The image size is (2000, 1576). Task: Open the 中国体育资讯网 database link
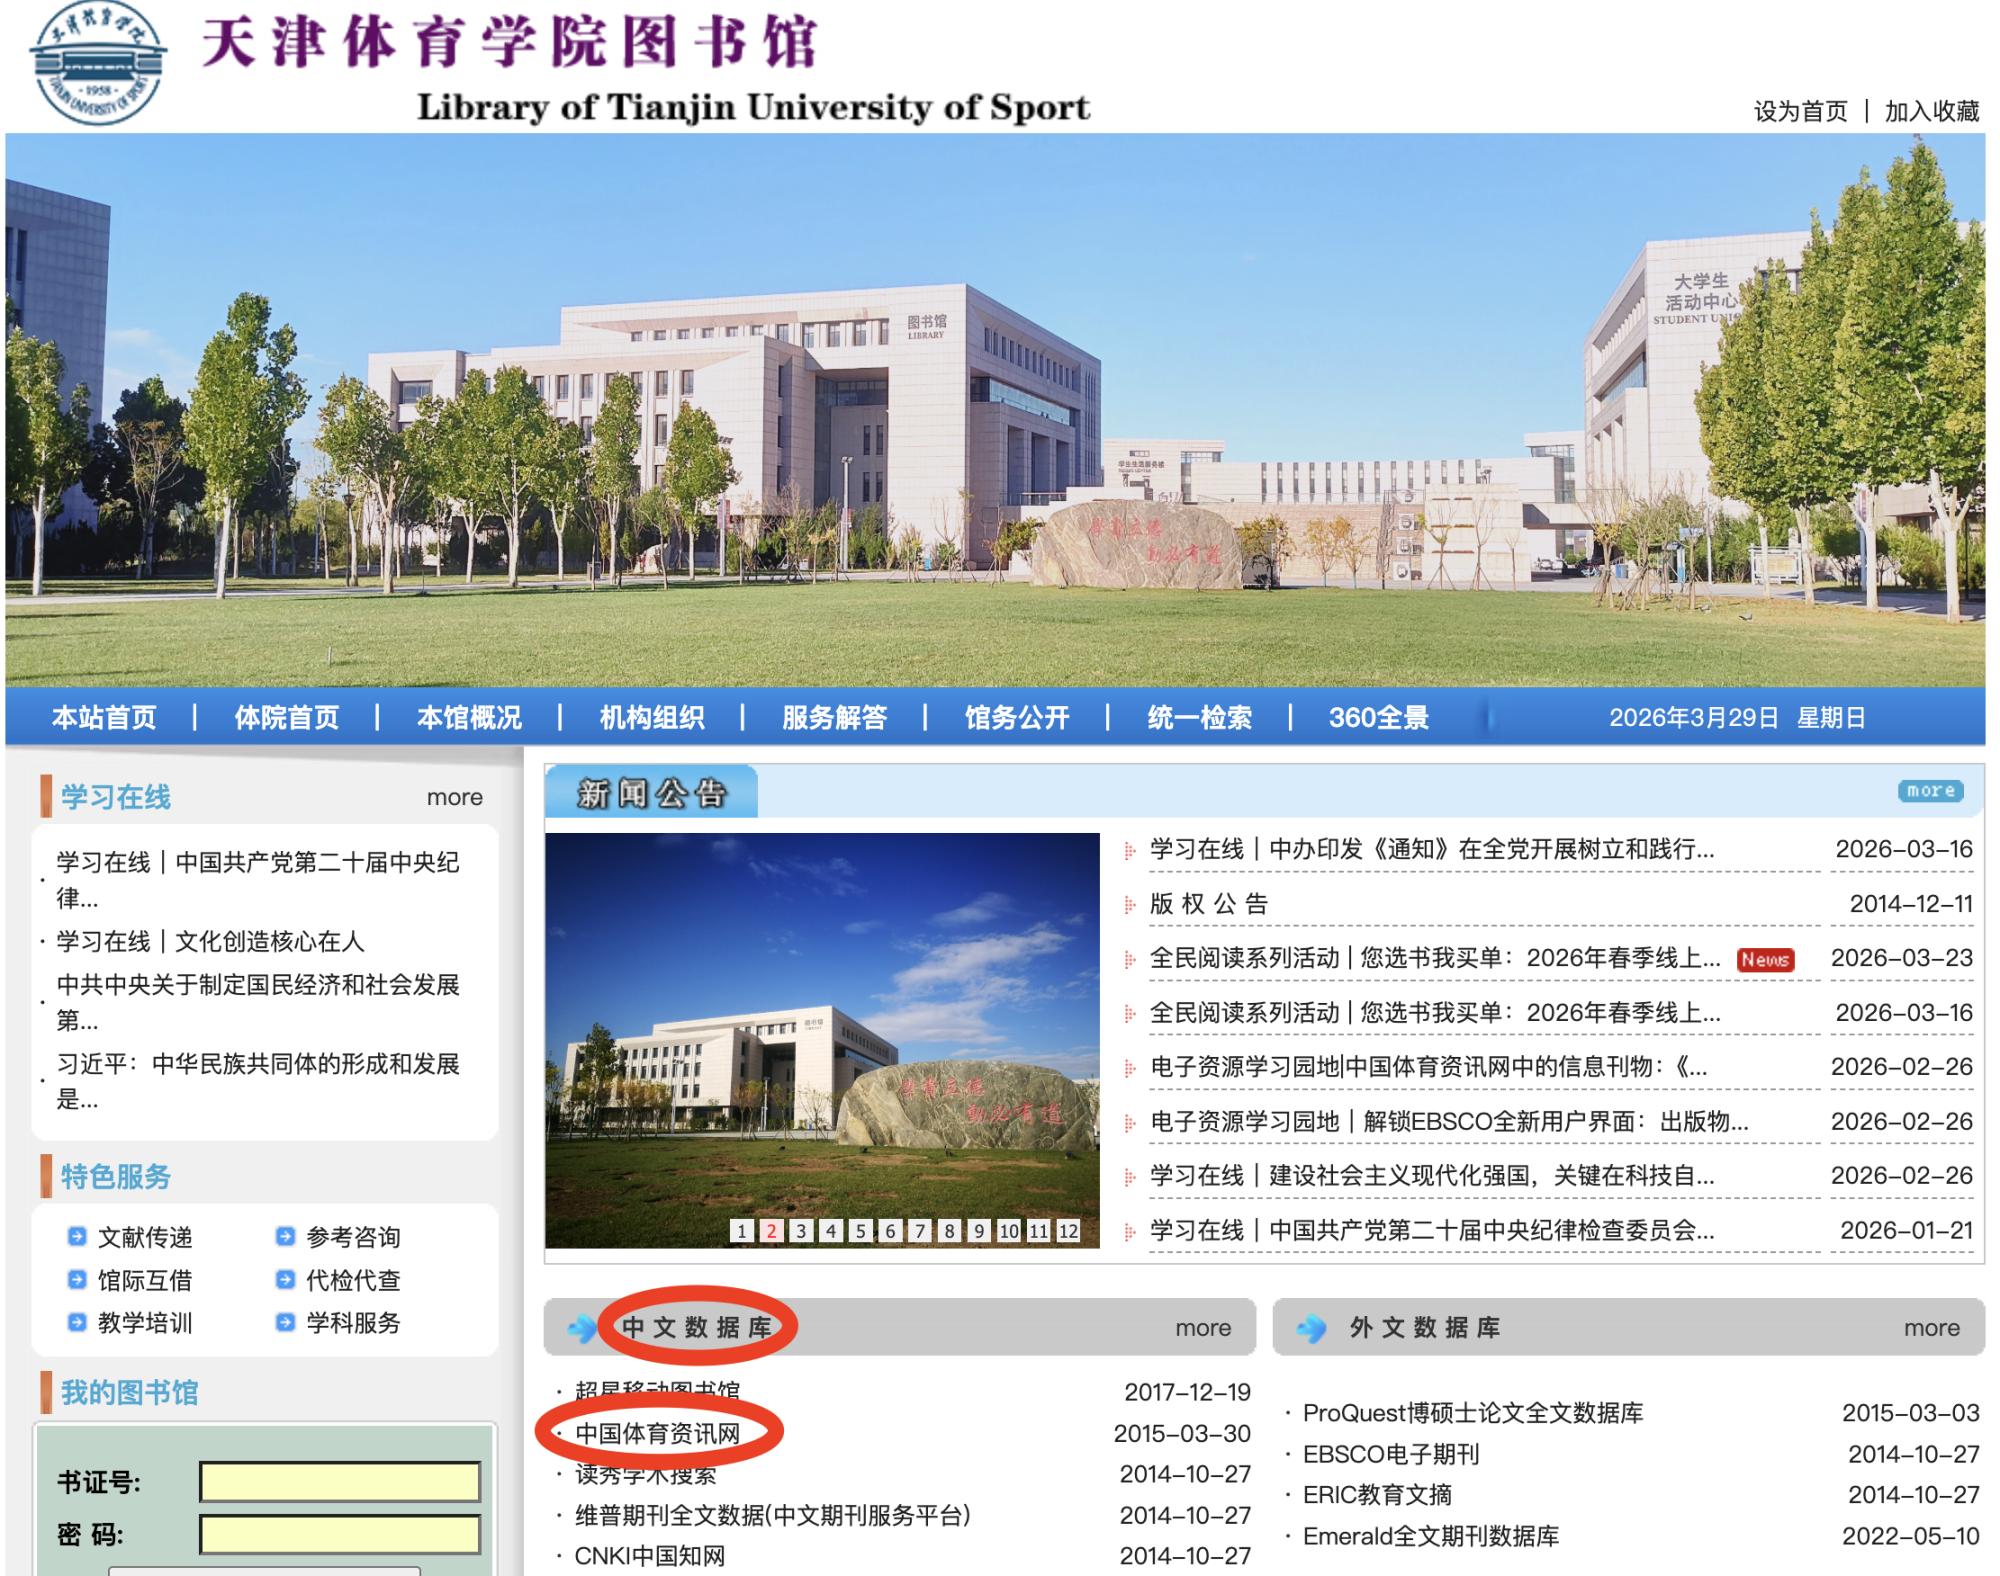click(x=657, y=1434)
